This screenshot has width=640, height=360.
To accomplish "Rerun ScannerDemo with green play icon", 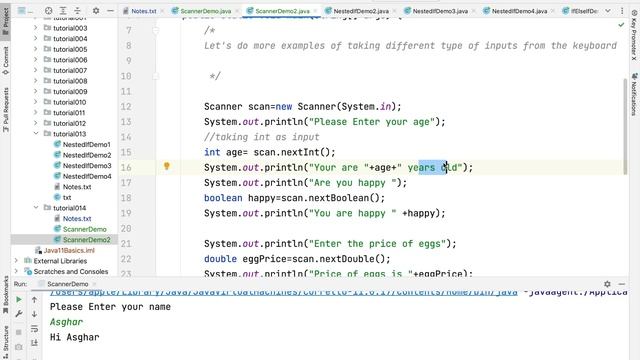I will (19, 300).
